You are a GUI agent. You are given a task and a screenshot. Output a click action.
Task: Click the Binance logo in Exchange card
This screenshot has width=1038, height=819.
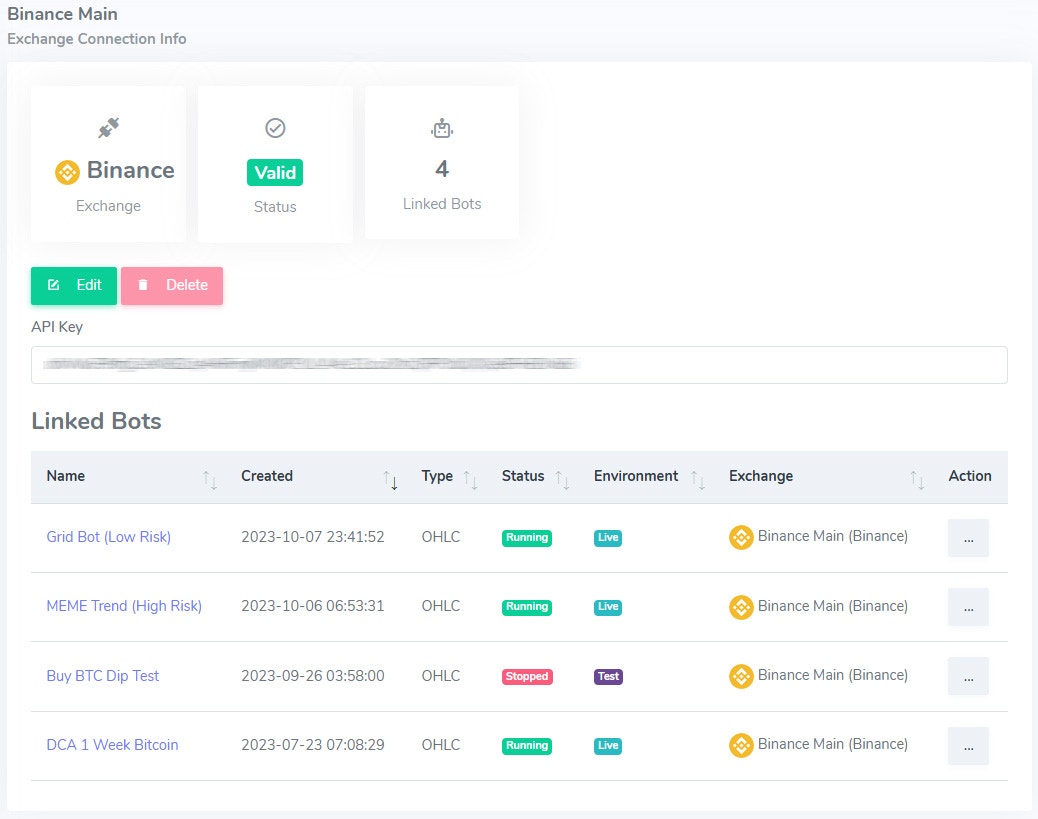pos(67,172)
